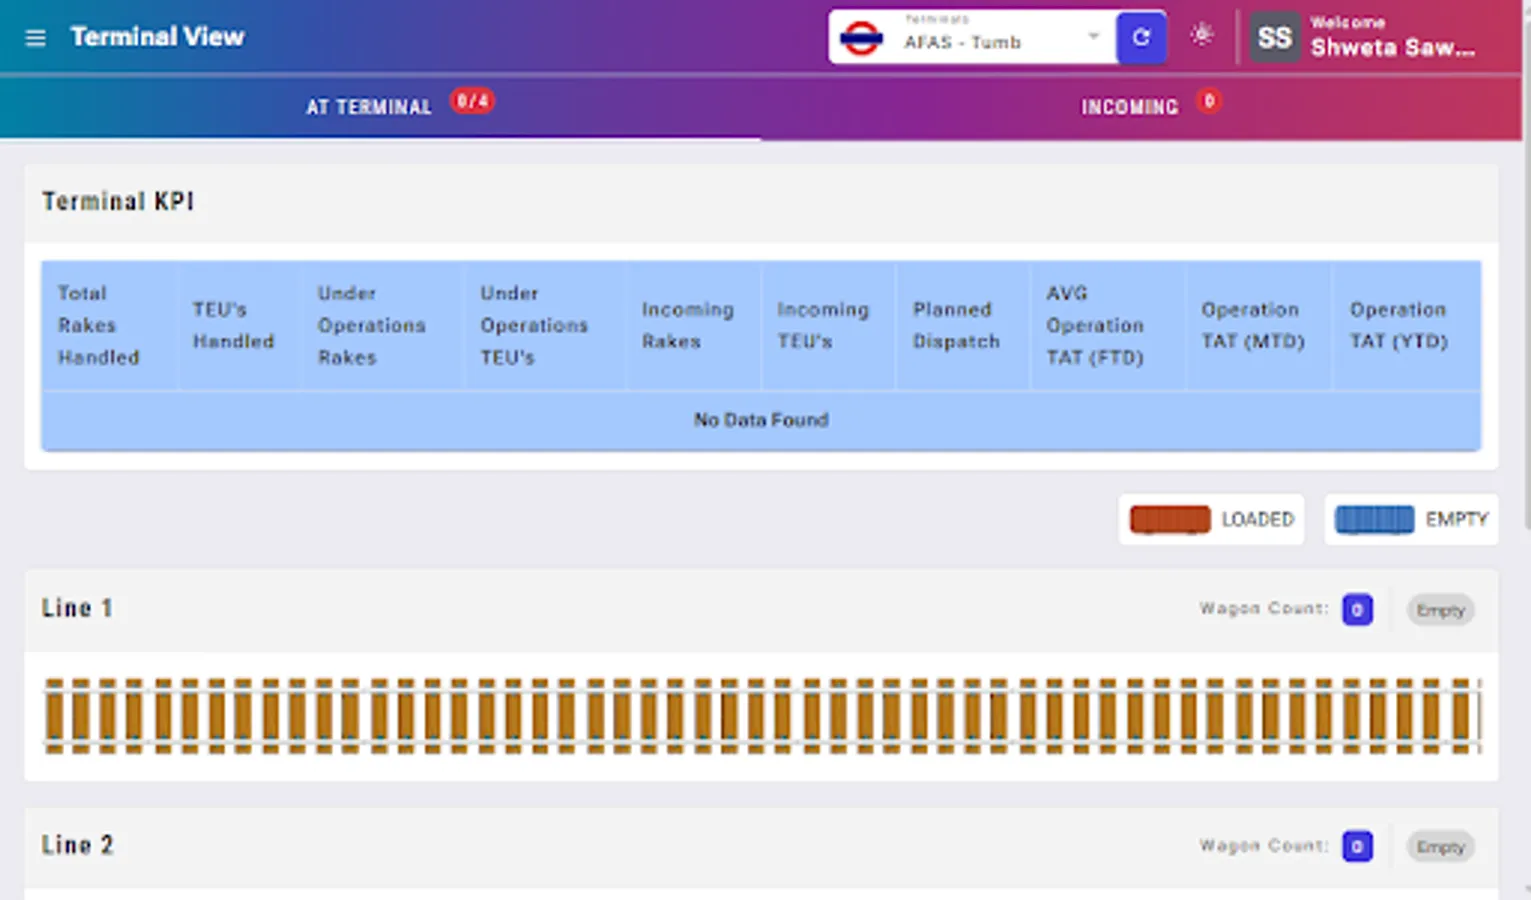Click the No Data Found message
The image size is (1531, 900).
[x=761, y=420]
